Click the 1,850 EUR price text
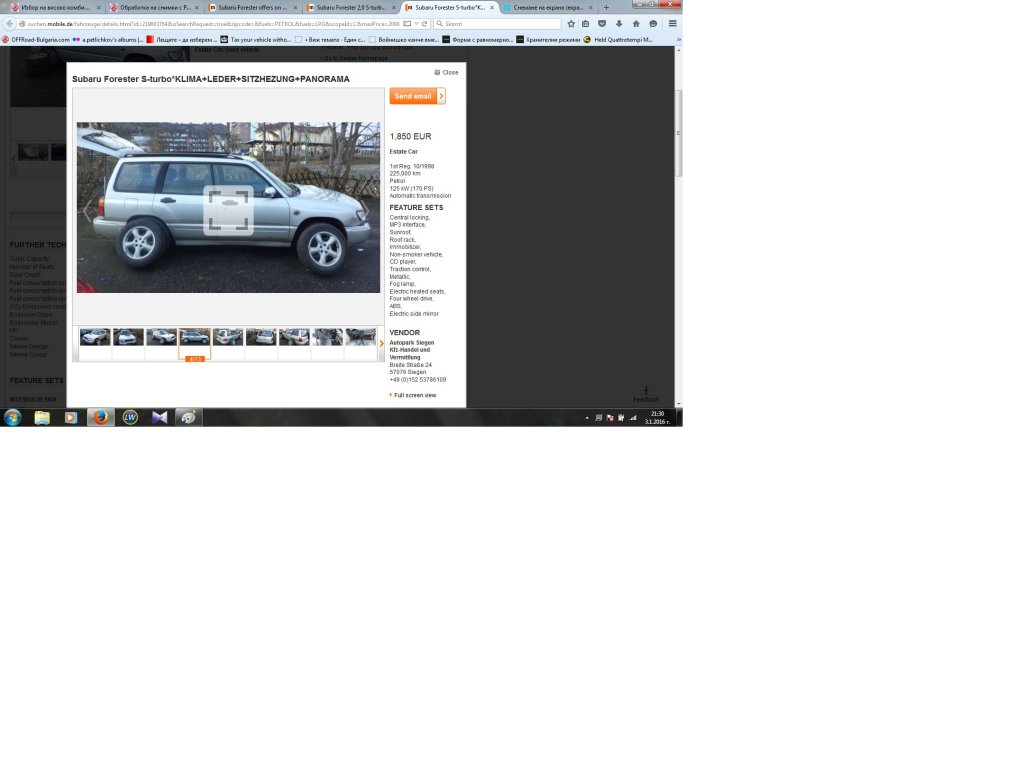1024x768 pixels. 410,136
